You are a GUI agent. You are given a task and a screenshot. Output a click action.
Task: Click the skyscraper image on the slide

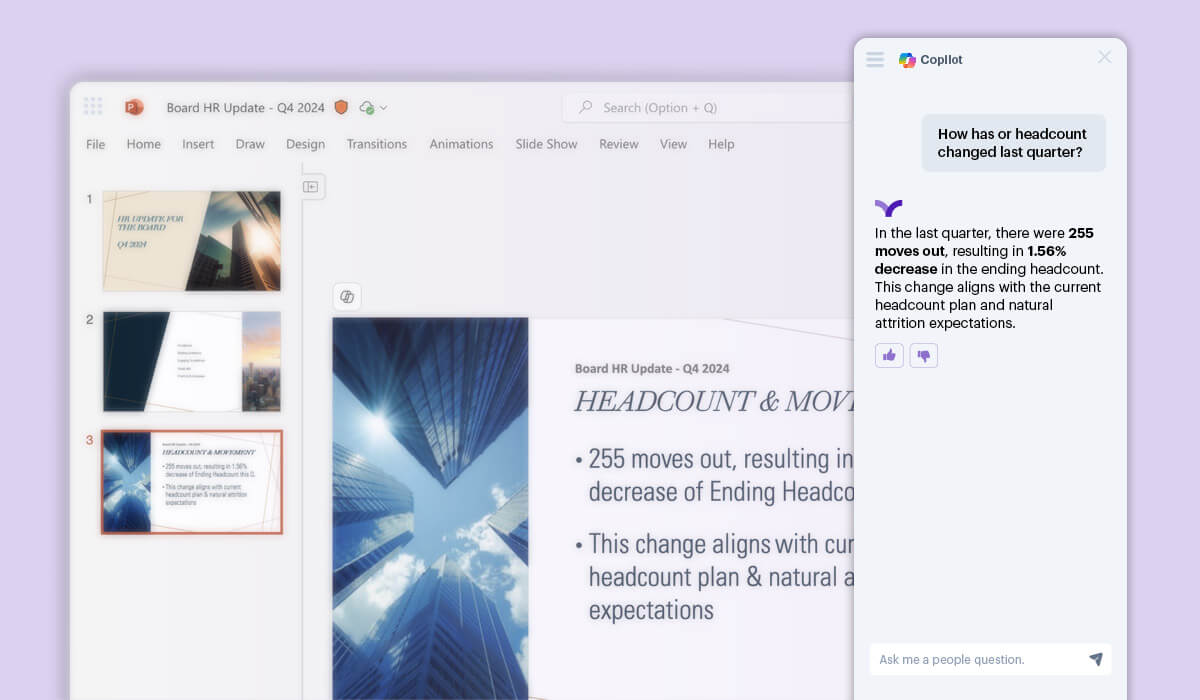[430, 509]
